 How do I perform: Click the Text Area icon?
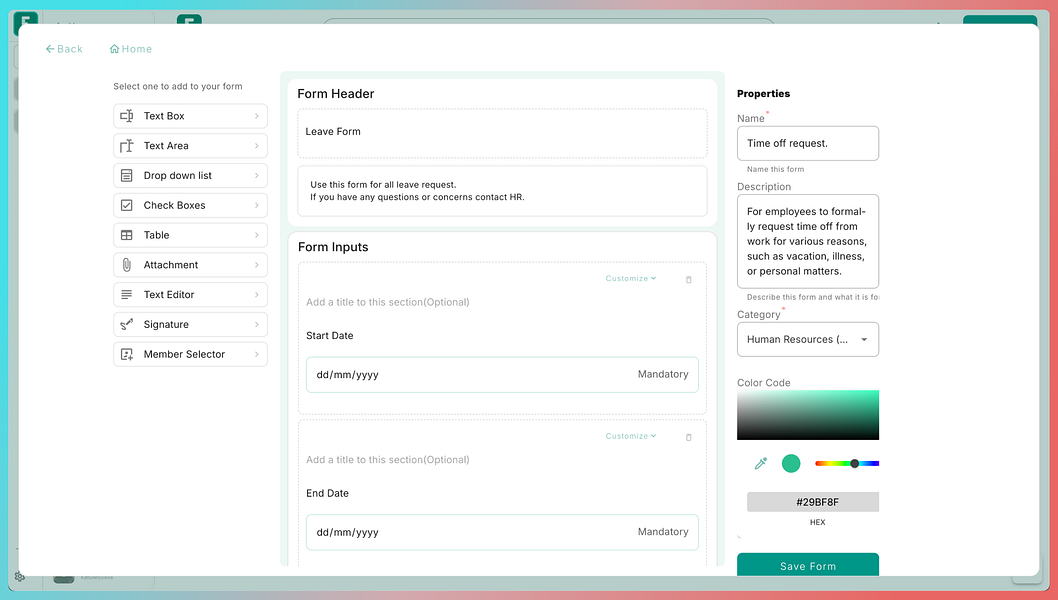tap(126, 146)
